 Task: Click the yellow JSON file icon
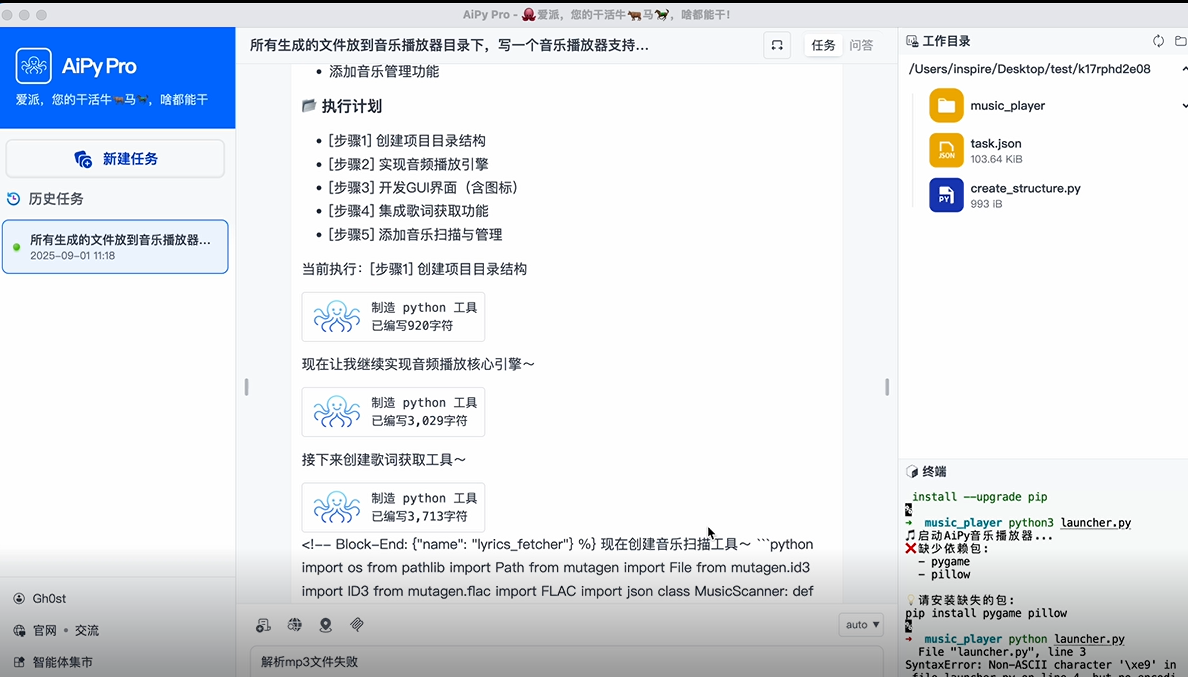point(946,150)
